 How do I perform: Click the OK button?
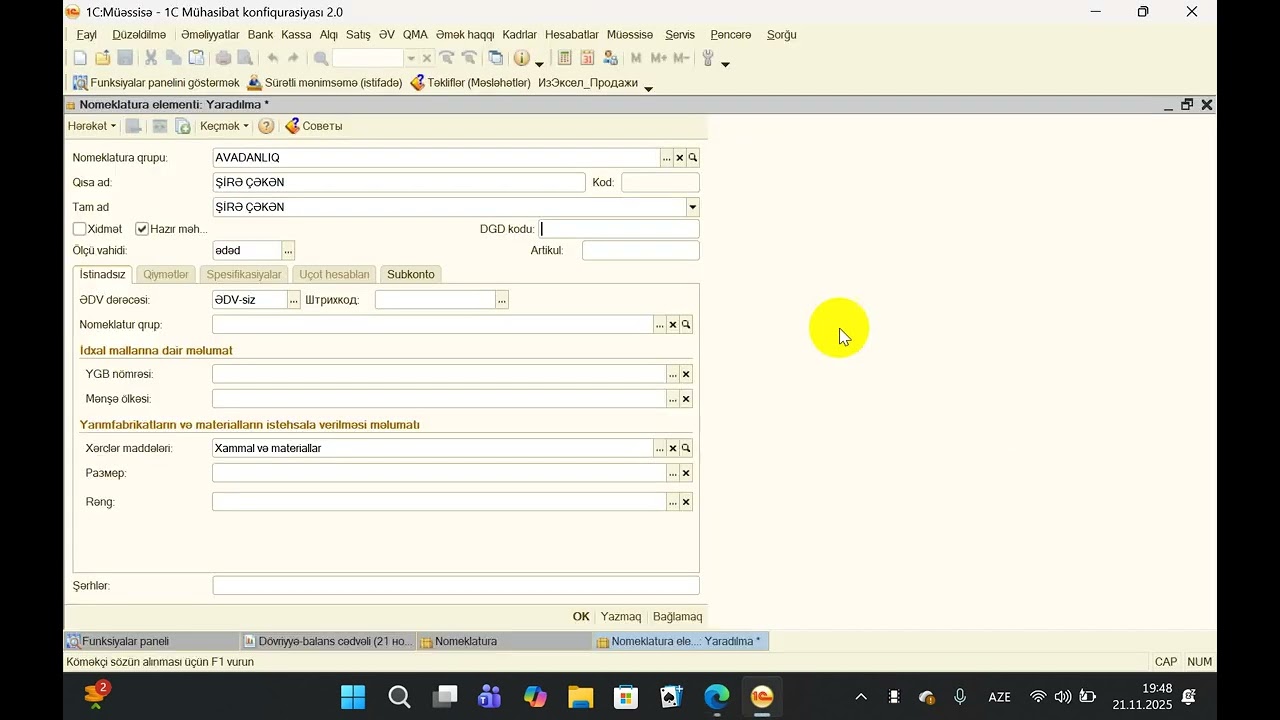click(x=581, y=616)
